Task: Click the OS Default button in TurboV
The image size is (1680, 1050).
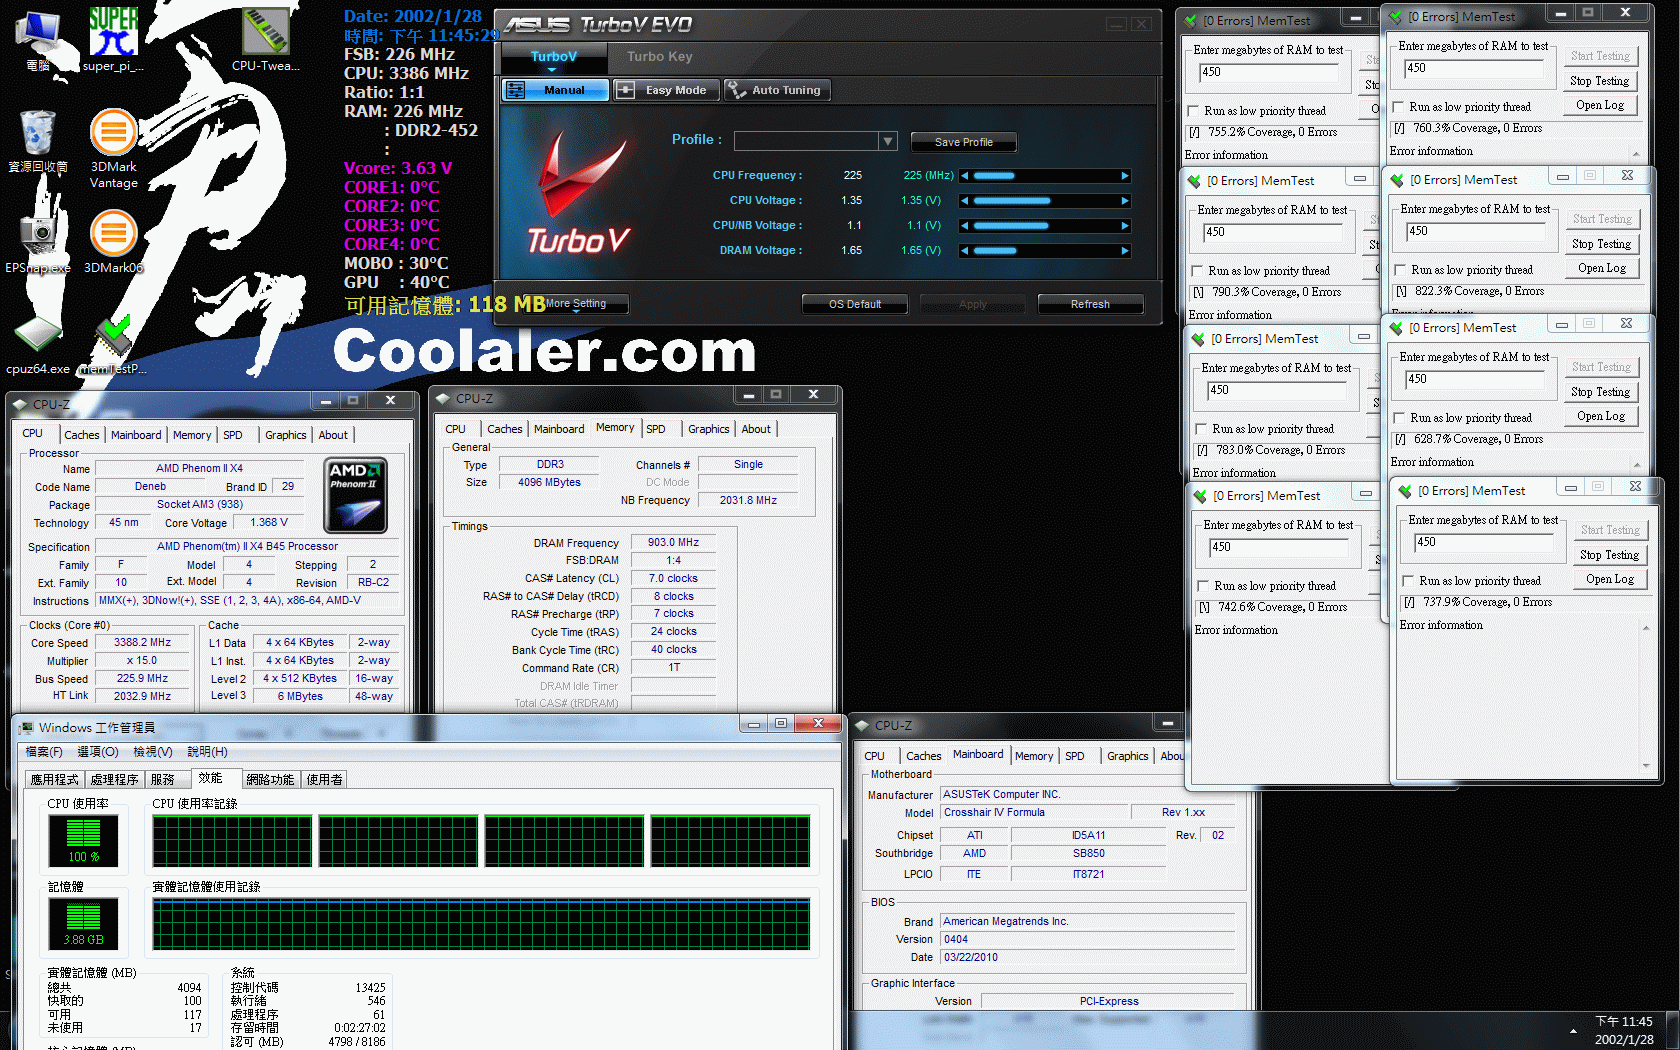Action: (x=854, y=304)
